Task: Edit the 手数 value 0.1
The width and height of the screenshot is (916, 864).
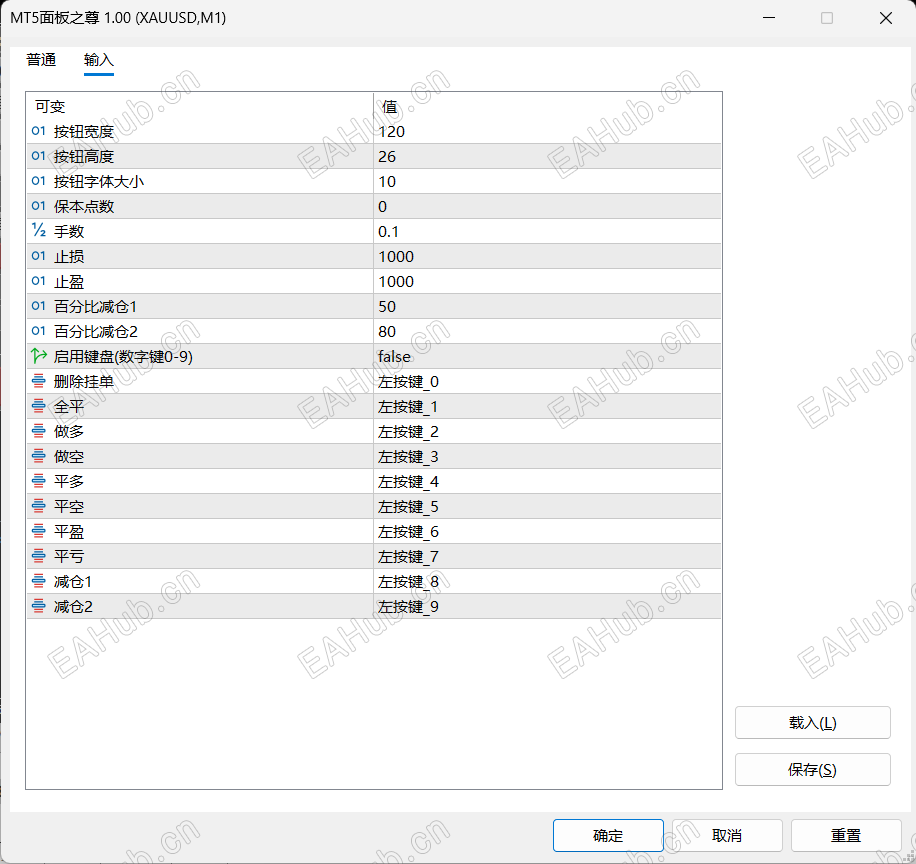Action: 547,231
